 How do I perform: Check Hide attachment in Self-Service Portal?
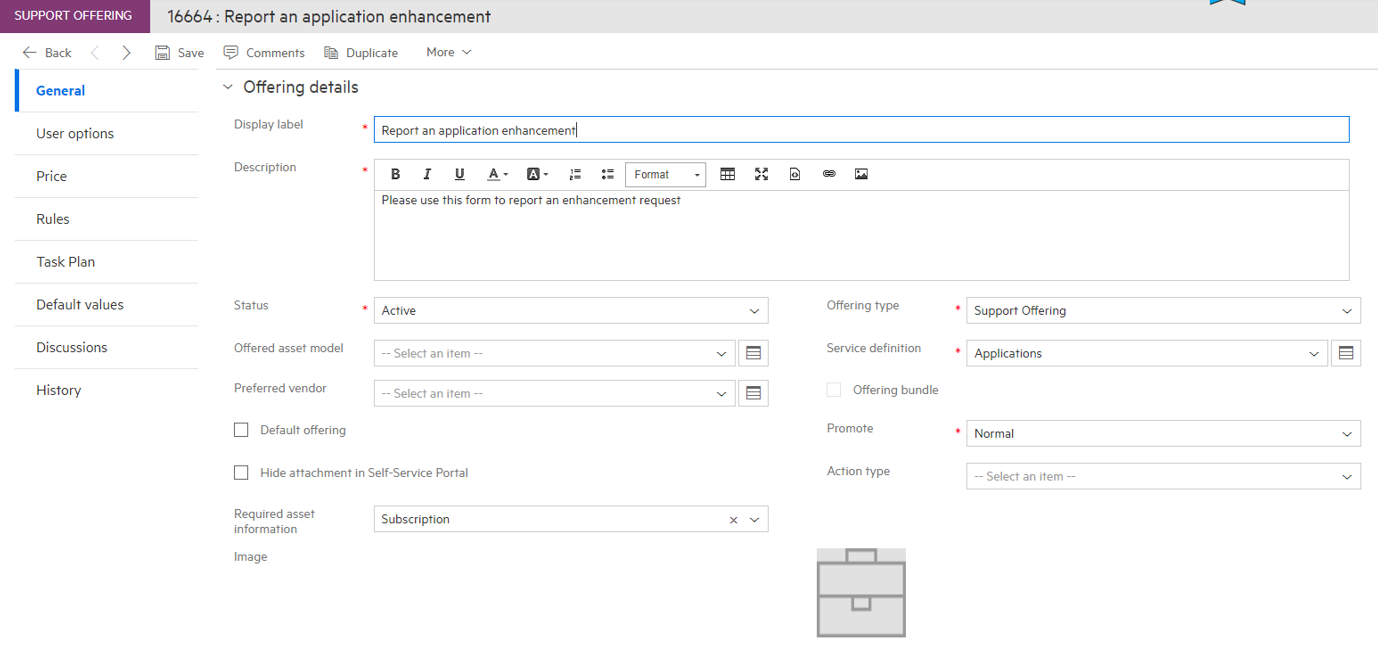(x=240, y=472)
